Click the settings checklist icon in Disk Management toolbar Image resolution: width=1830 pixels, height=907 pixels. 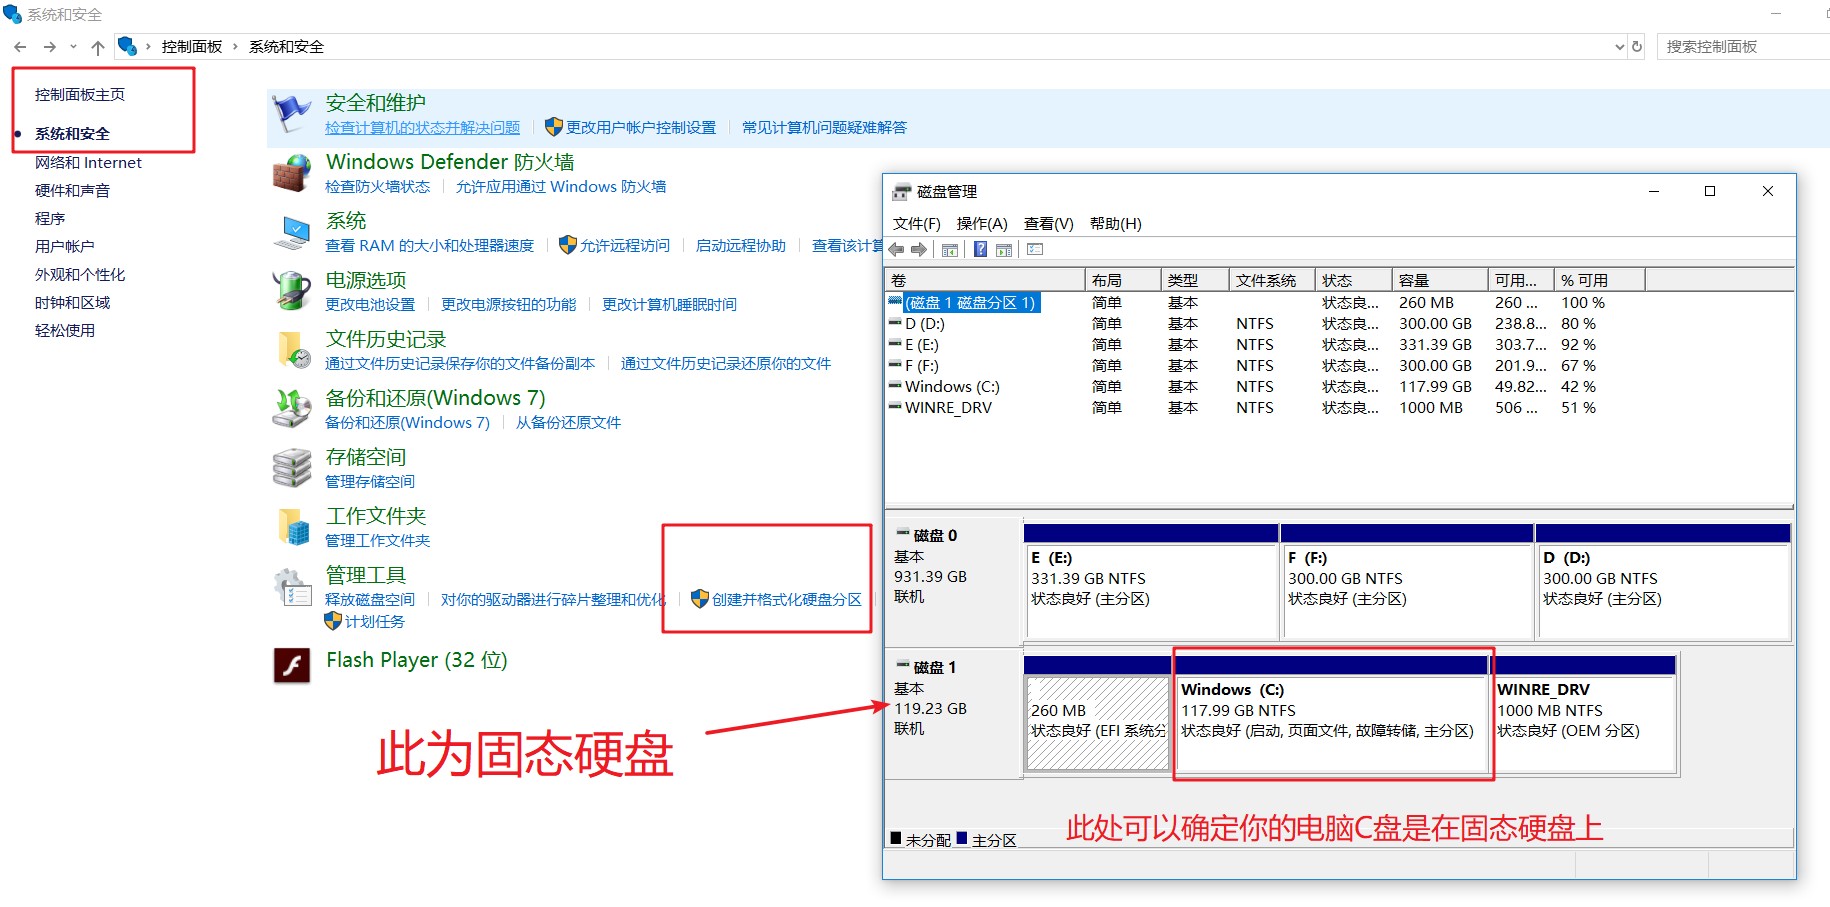(x=1035, y=249)
